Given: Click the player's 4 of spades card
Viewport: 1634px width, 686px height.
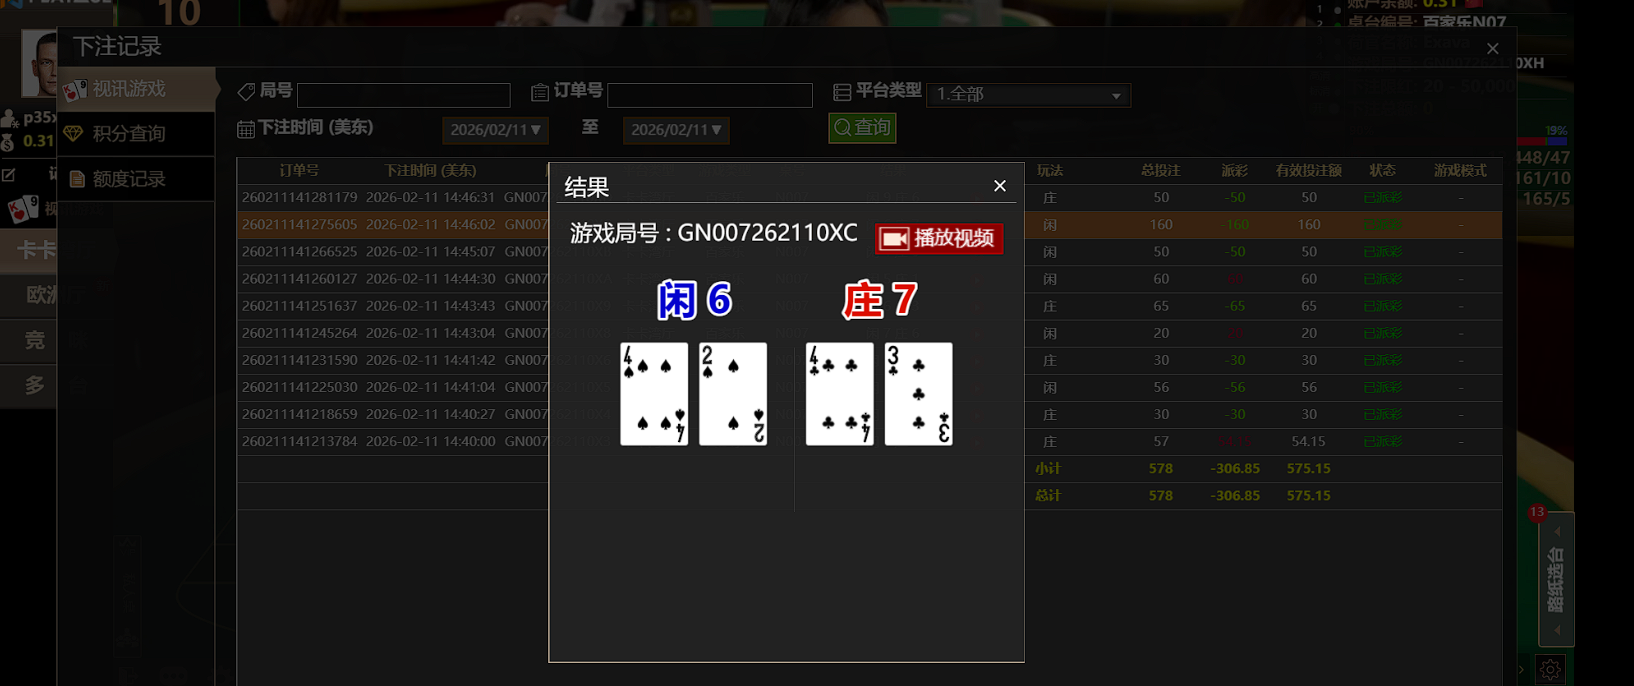Looking at the screenshot, I should (x=654, y=394).
